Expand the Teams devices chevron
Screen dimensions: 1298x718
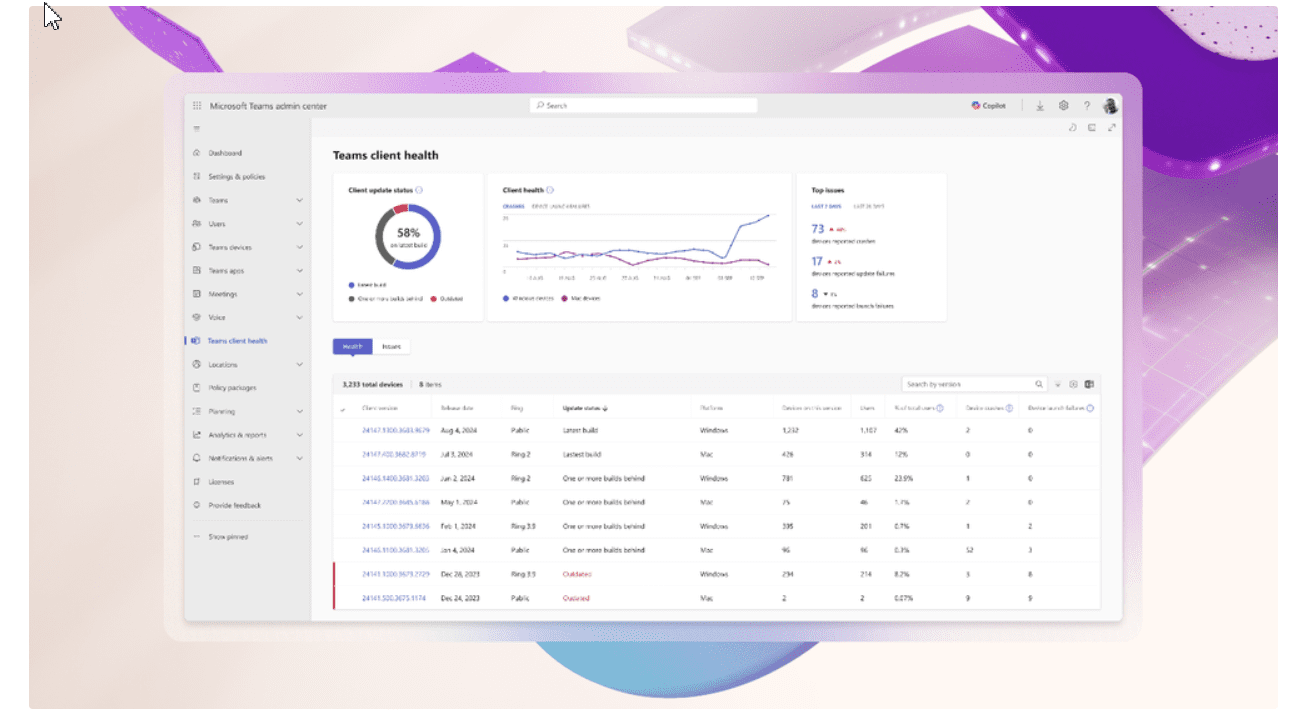pyautogui.click(x=300, y=247)
